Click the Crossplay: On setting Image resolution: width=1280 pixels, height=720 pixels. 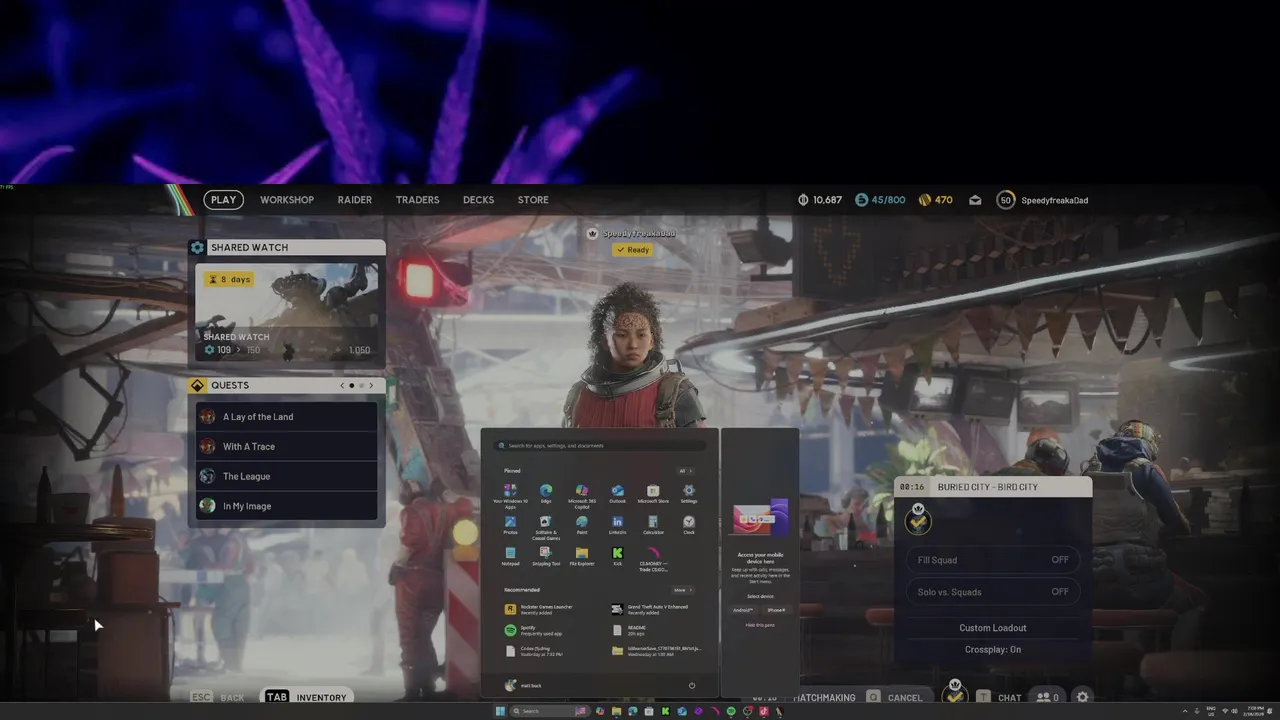point(993,650)
